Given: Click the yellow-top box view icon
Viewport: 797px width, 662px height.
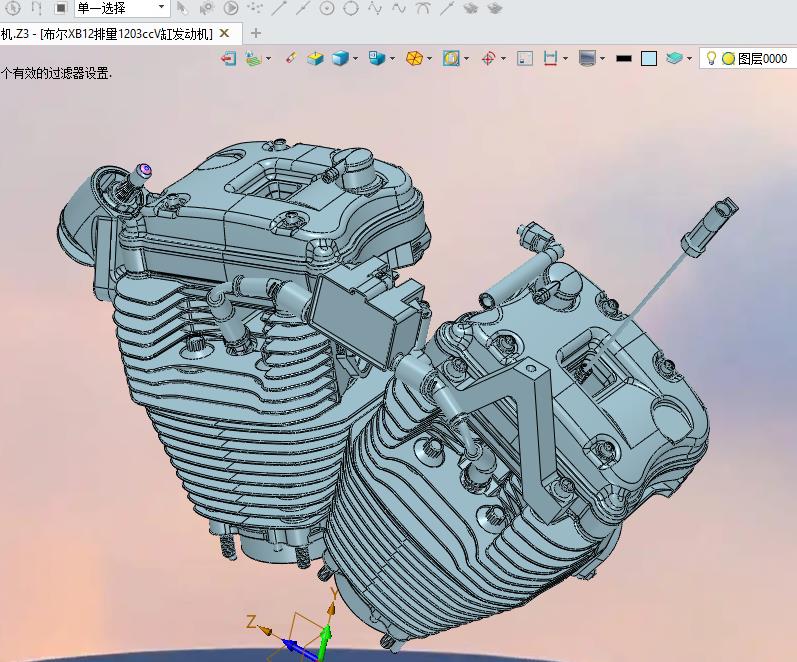Looking at the screenshot, I should tap(315, 58).
